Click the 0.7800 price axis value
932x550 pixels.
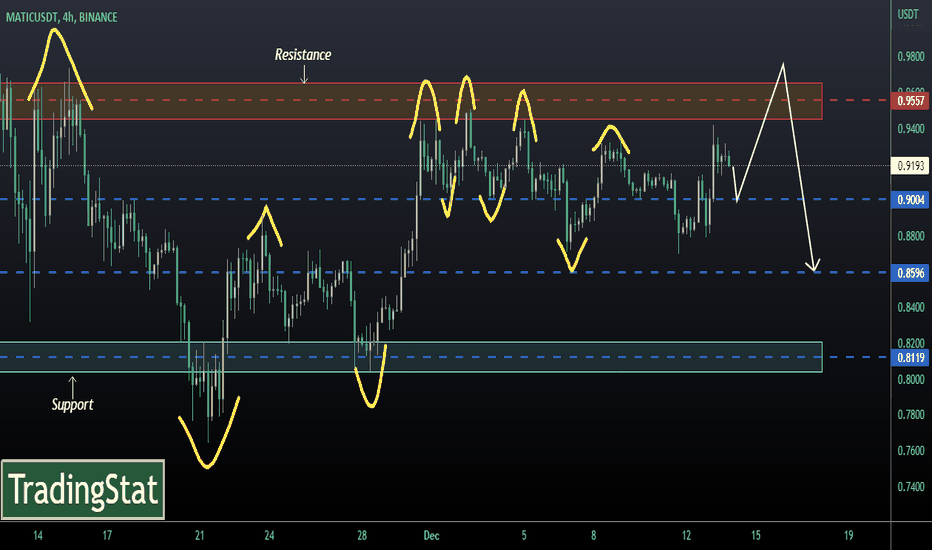(911, 414)
